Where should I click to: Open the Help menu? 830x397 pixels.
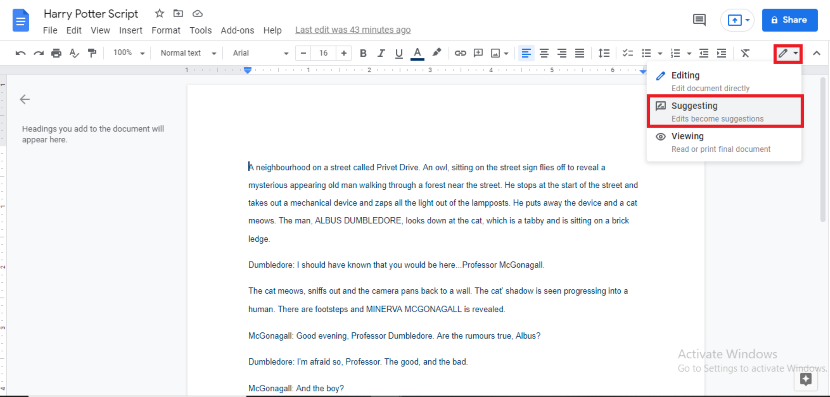272,30
